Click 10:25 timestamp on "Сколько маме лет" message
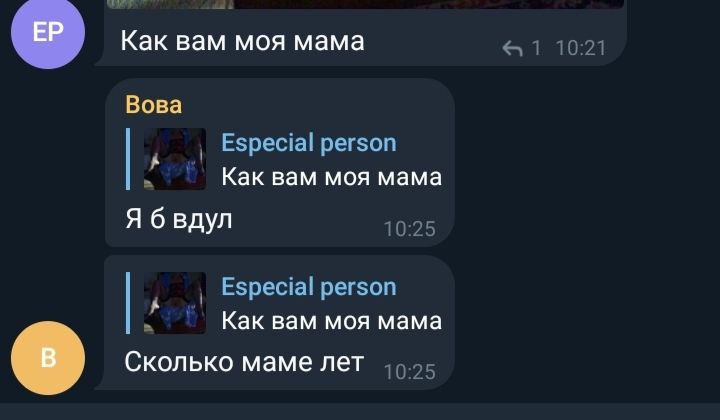Viewport: 720px width, 420px height. point(410,372)
